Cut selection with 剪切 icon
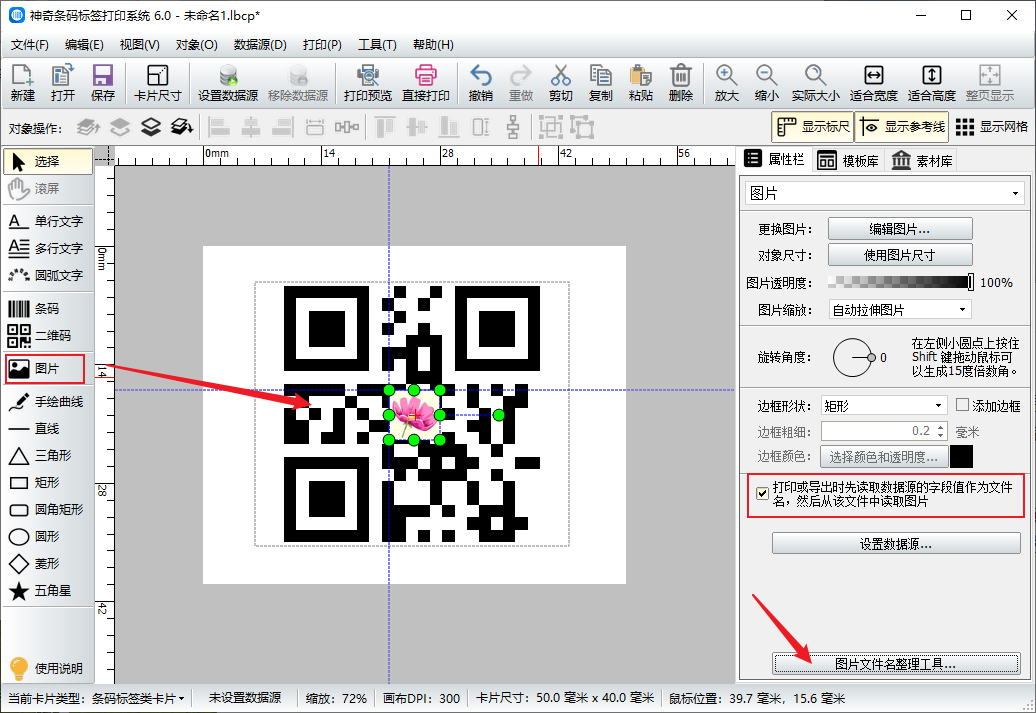Image resolution: width=1036 pixels, height=713 pixels. point(560,83)
